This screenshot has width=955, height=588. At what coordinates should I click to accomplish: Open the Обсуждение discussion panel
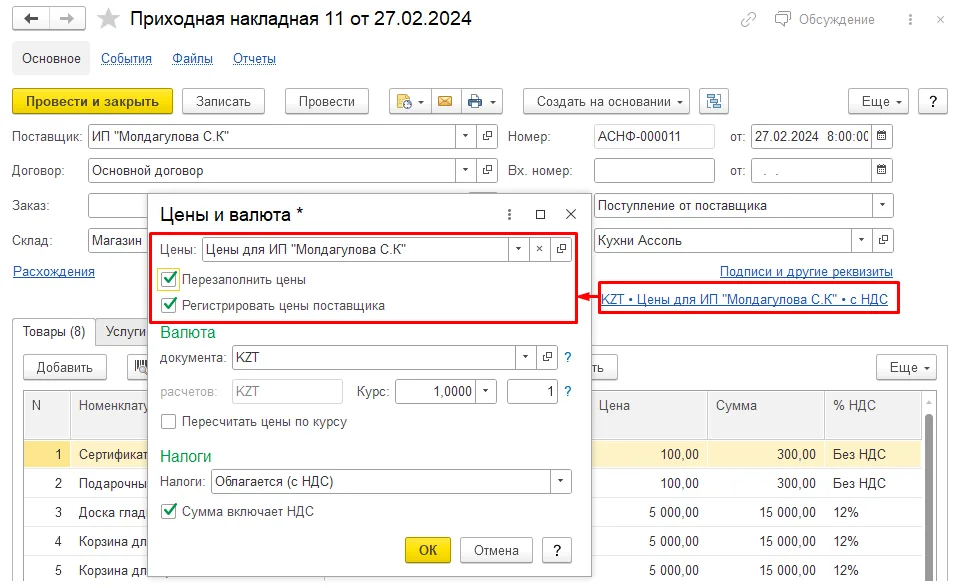tap(824, 19)
